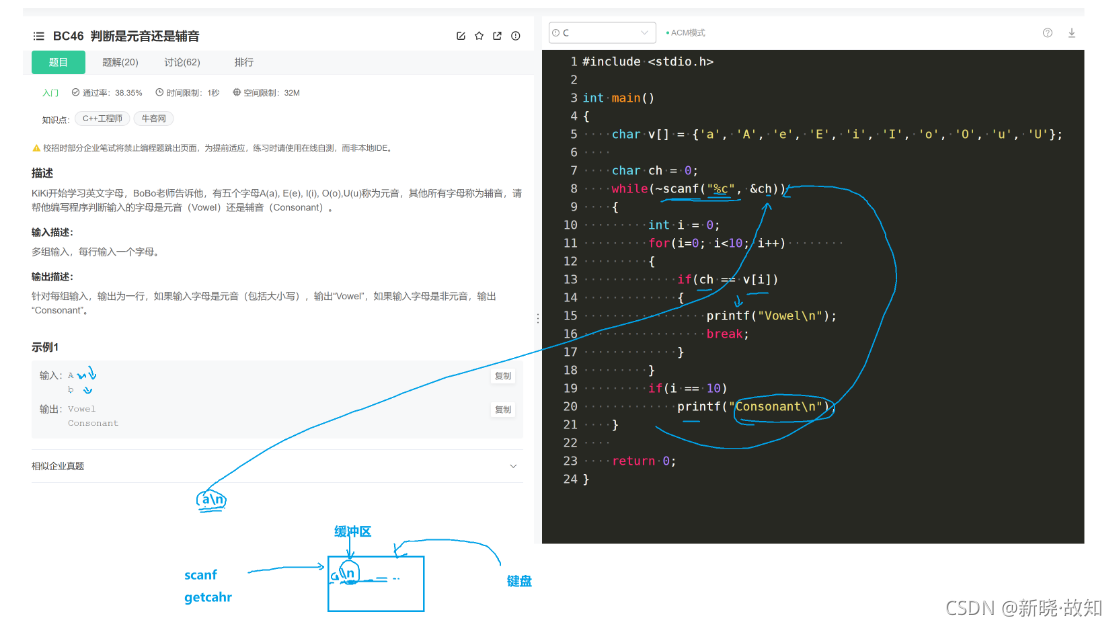Image resolution: width=1117 pixels, height=626 pixels.
Task: Click the 输入描述 heading
Action: (52, 232)
